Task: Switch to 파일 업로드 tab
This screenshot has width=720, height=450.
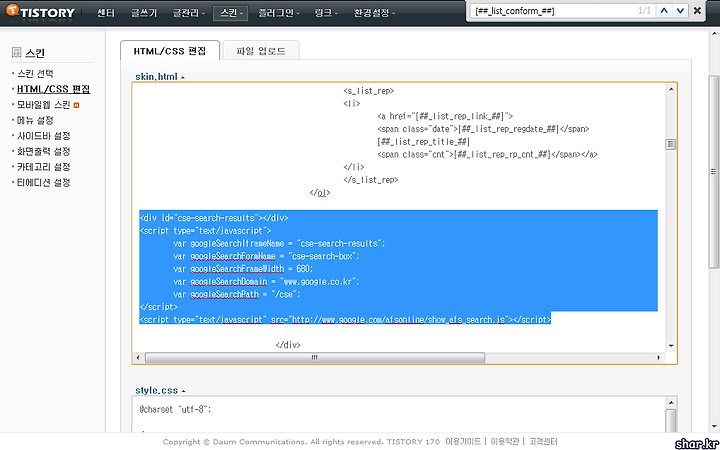Action: pos(261,51)
